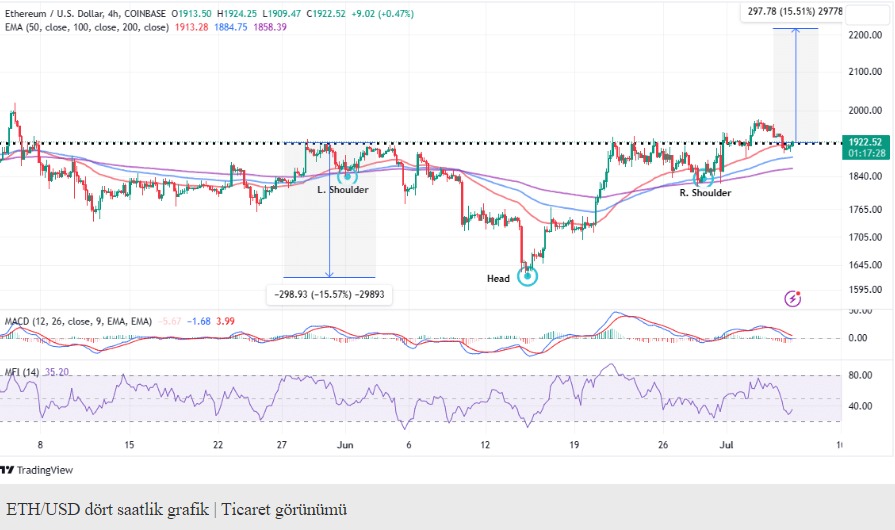This screenshot has height=530, width=895.
Task: Click the MFI value 35.20
Action: (x=57, y=372)
